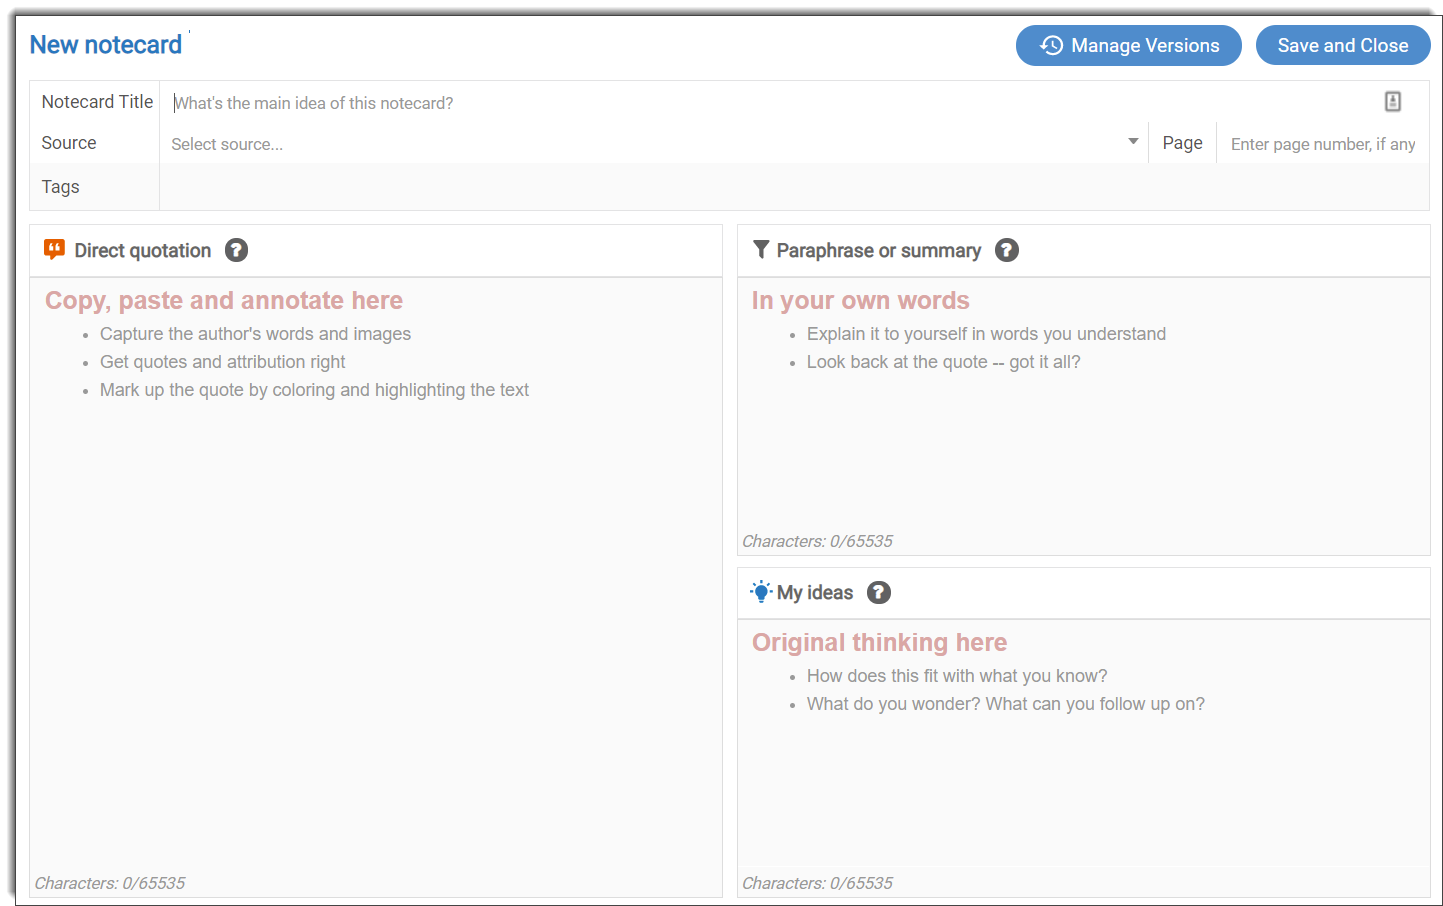Screen dimensions: 1443x906
Task: Click the lightbulb icon beside My ideas
Action: pyautogui.click(x=761, y=592)
